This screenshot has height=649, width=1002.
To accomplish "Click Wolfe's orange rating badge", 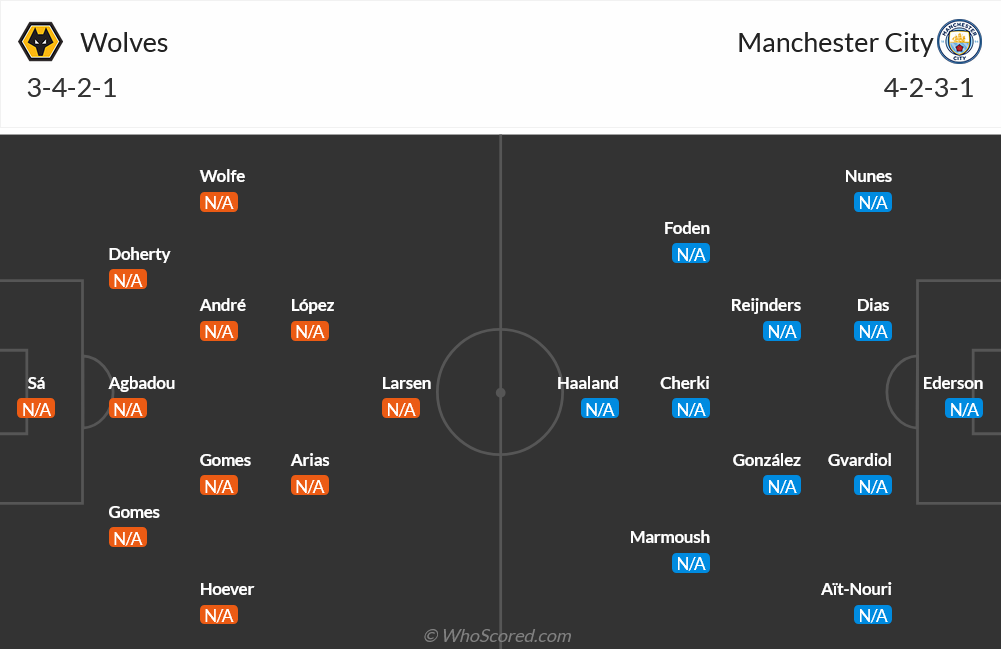I will (x=219, y=202).
